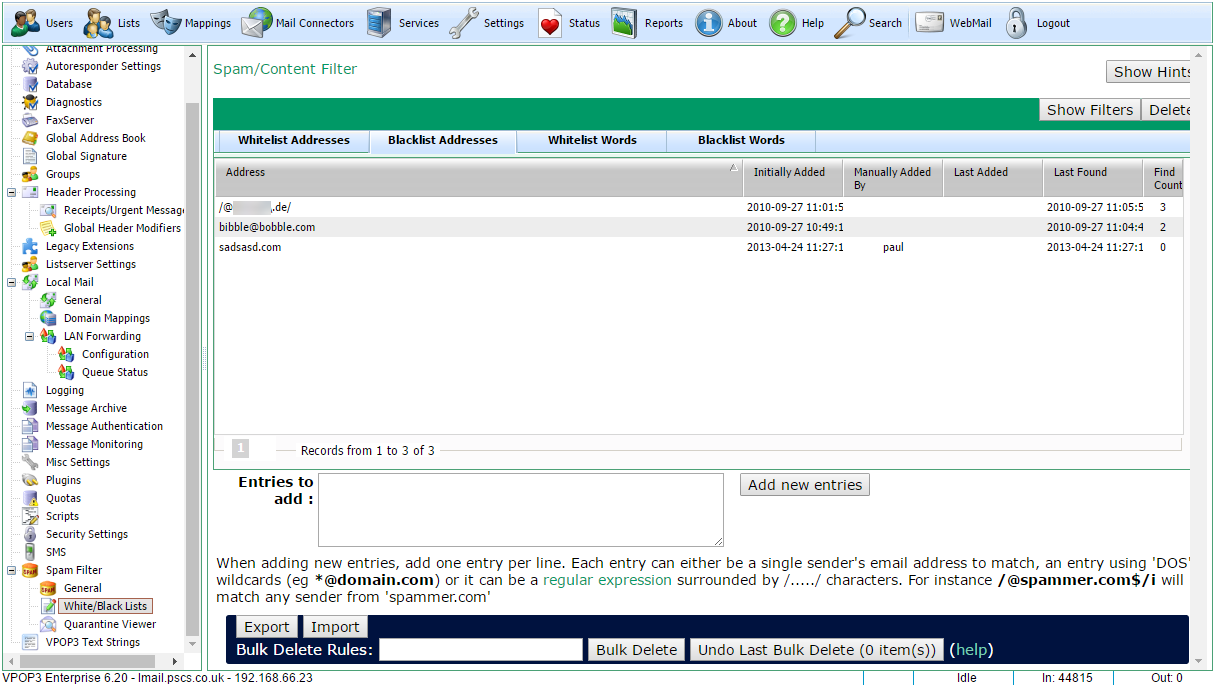The width and height of the screenshot is (1215, 686).
Task: Click the Entries to add text area
Action: point(520,510)
